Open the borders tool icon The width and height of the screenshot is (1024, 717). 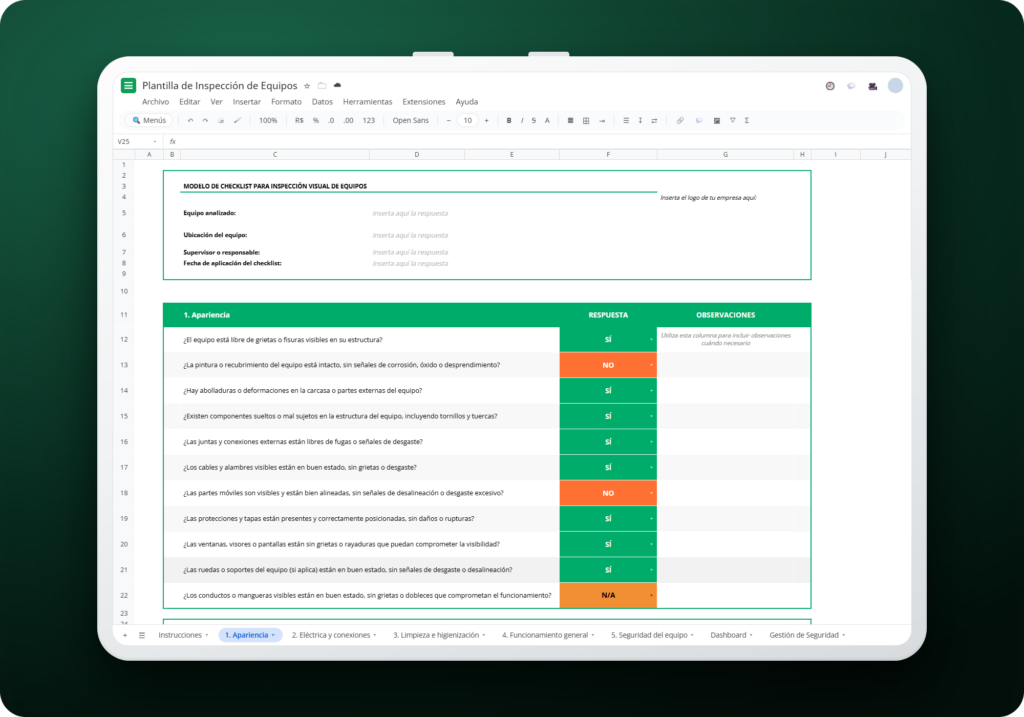click(x=586, y=120)
